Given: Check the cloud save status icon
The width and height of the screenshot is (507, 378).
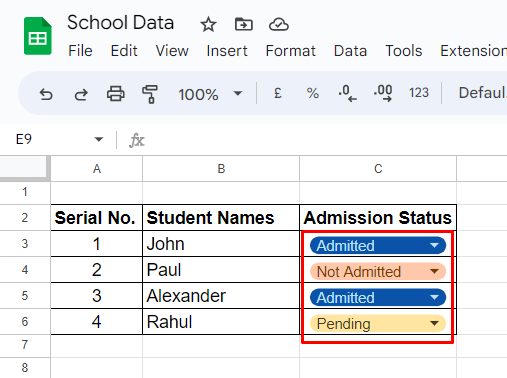Looking at the screenshot, I should click(x=279, y=24).
